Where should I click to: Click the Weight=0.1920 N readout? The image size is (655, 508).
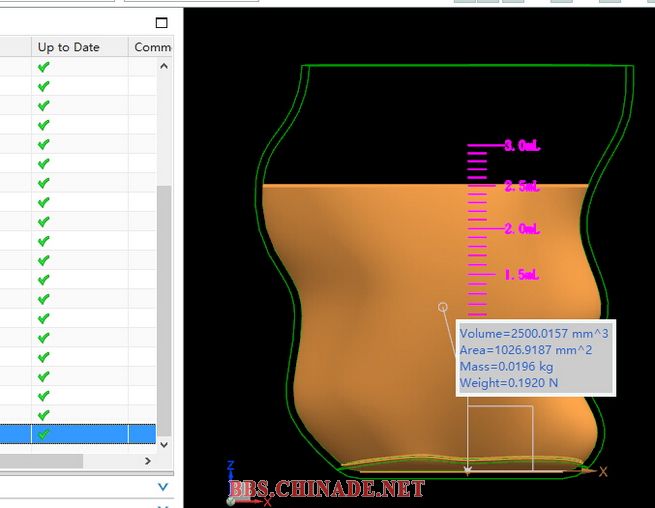tap(509, 383)
